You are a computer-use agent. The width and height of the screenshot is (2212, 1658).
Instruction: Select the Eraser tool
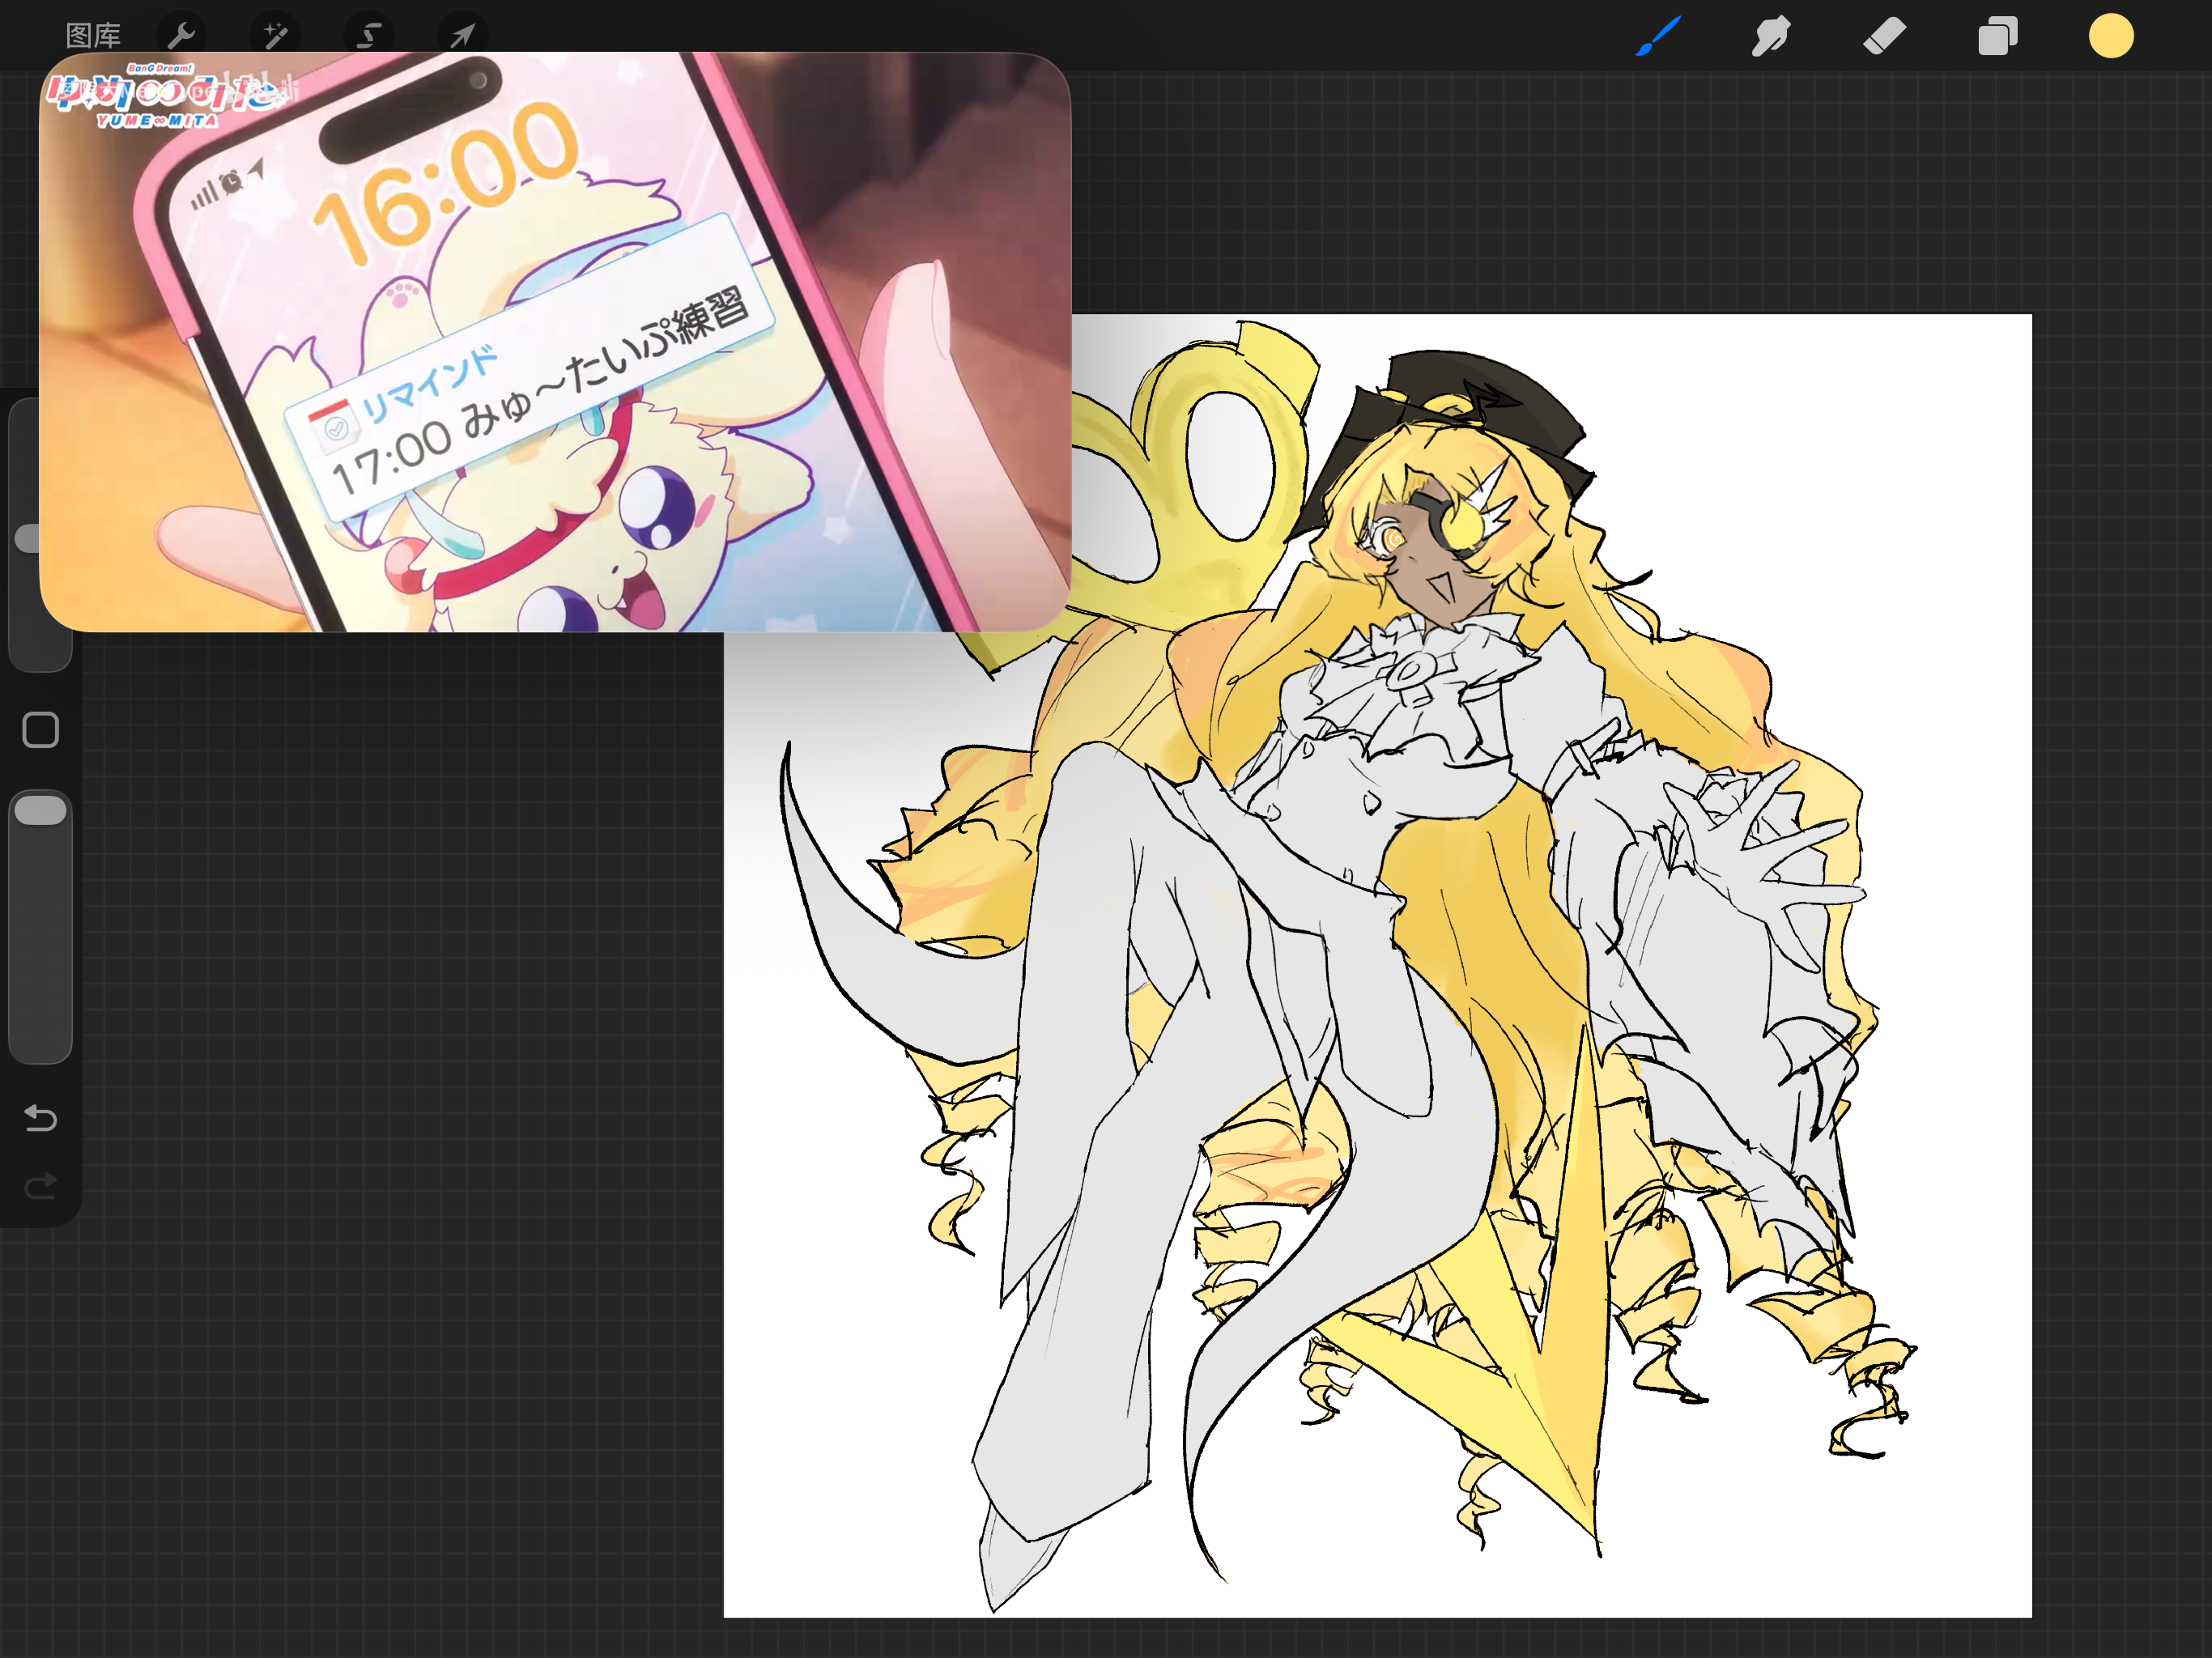coord(1884,36)
